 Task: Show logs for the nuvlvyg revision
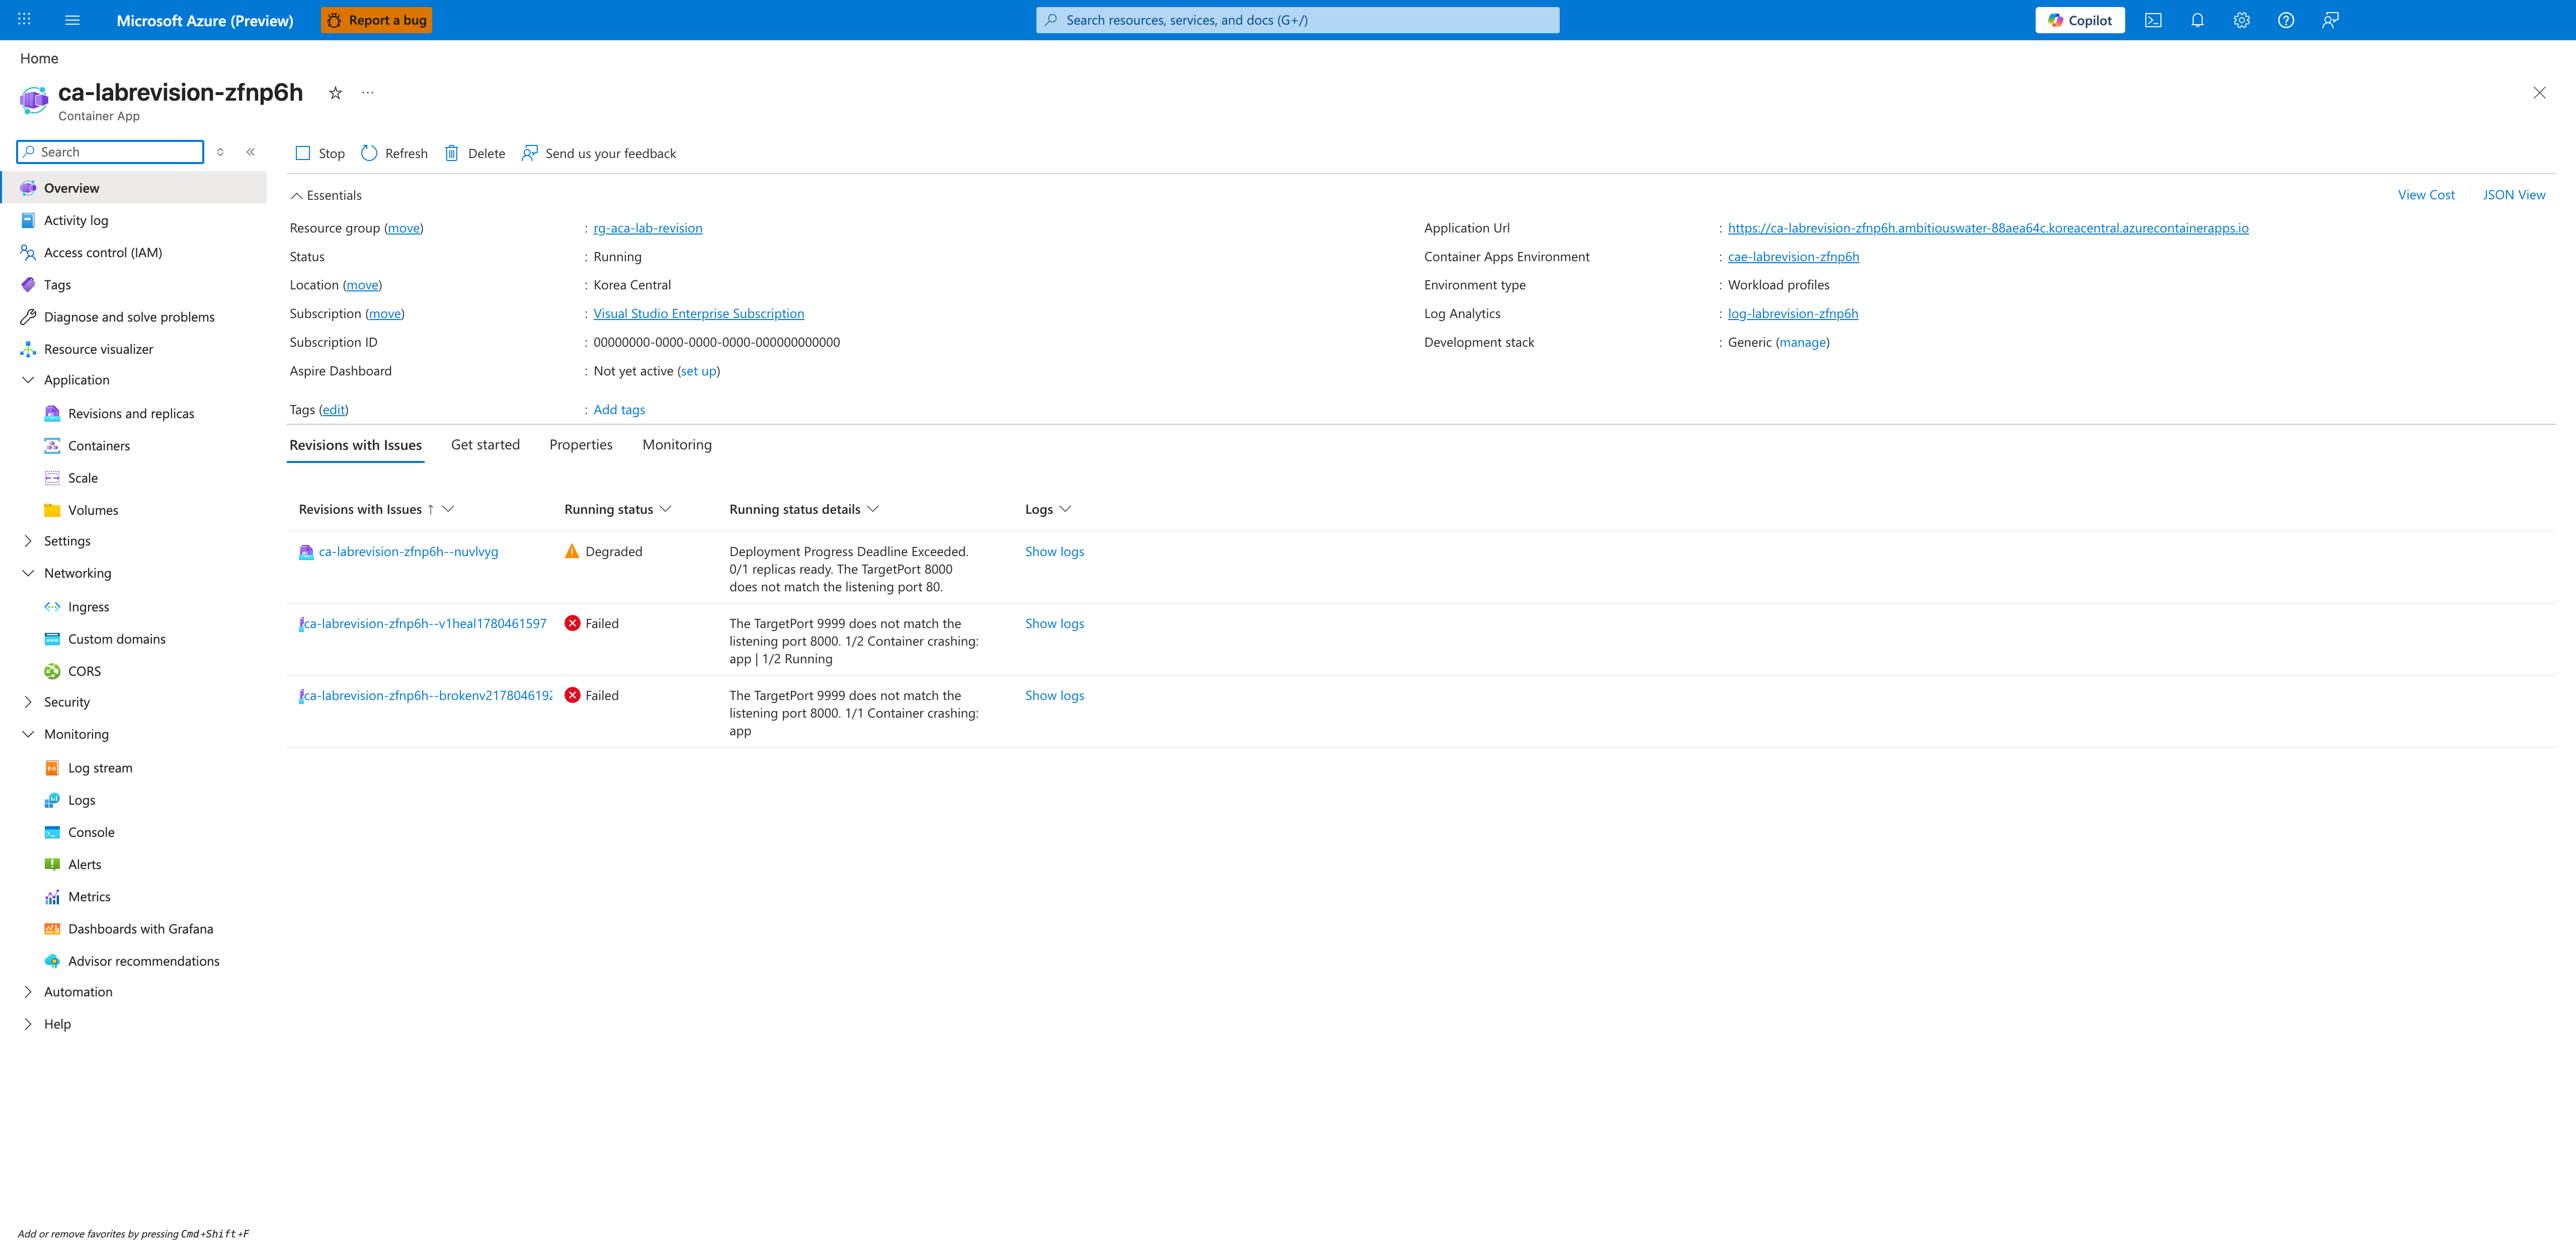(x=1054, y=552)
